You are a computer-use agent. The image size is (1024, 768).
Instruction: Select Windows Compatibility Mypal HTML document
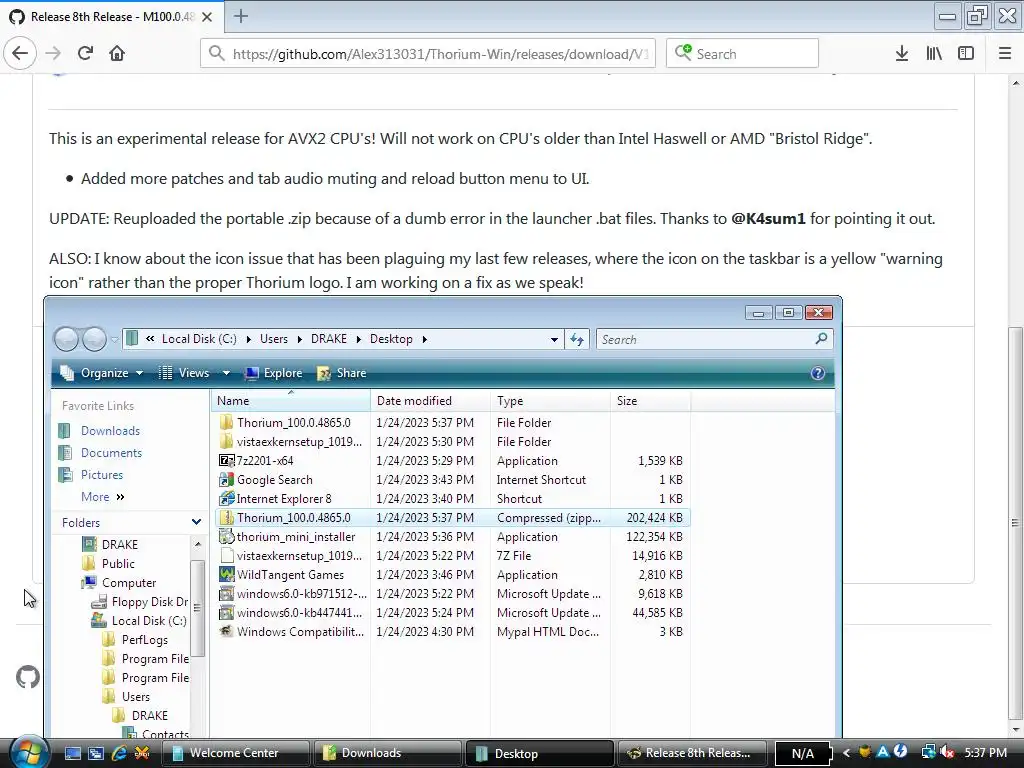[x=451, y=632]
